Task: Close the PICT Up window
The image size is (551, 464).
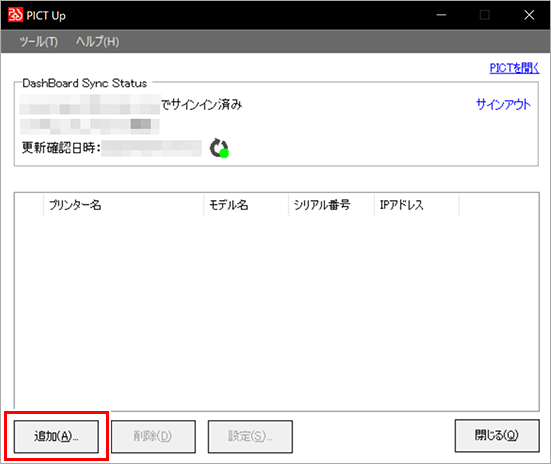Action: (x=529, y=15)
